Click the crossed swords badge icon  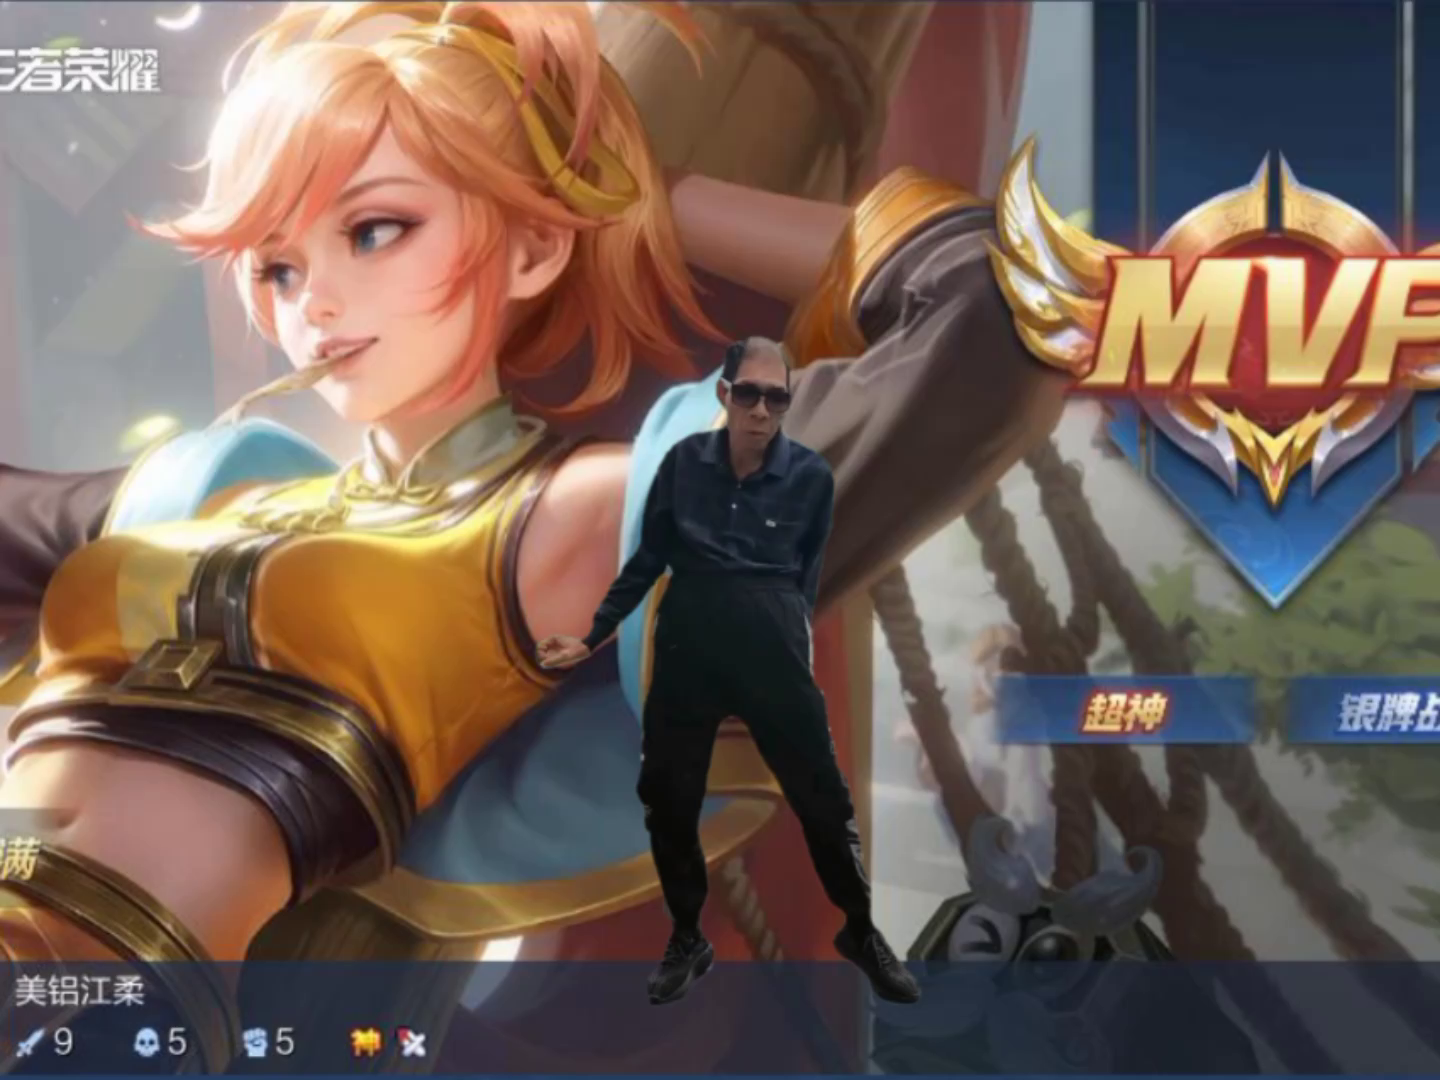(411, 1043)
